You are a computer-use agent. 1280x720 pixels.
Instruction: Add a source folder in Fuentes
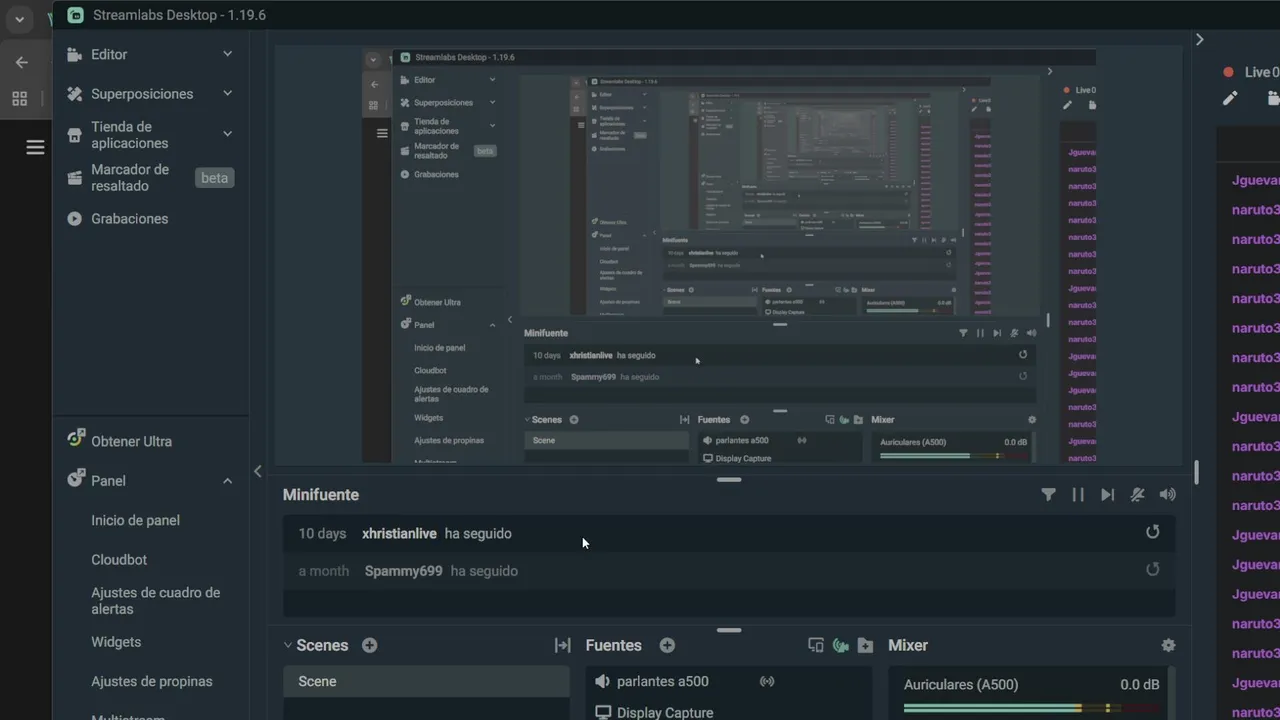tap(865, 645)
